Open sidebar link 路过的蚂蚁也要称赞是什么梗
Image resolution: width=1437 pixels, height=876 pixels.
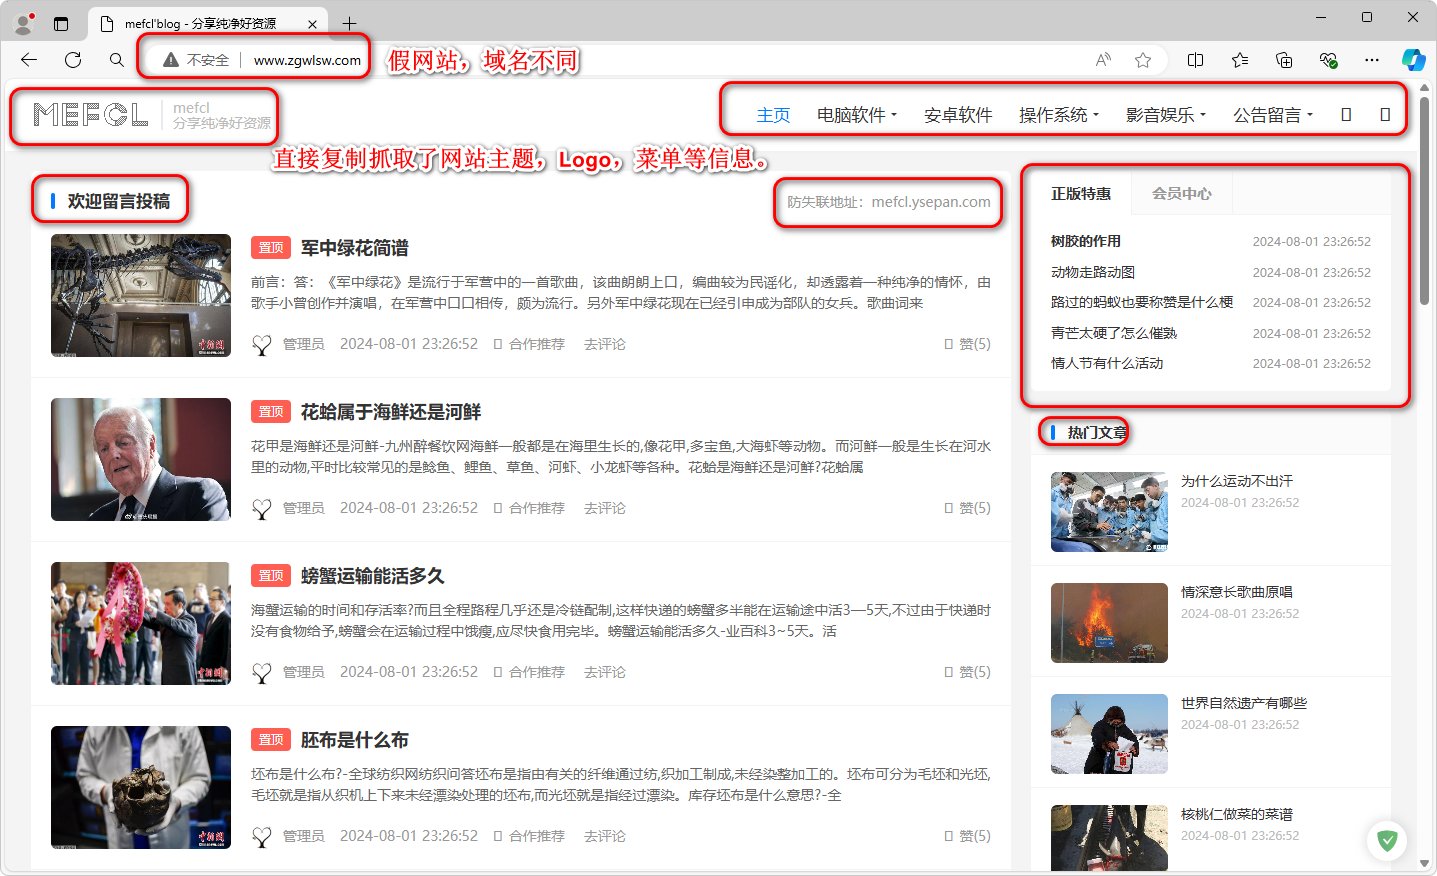[1142, 302]
